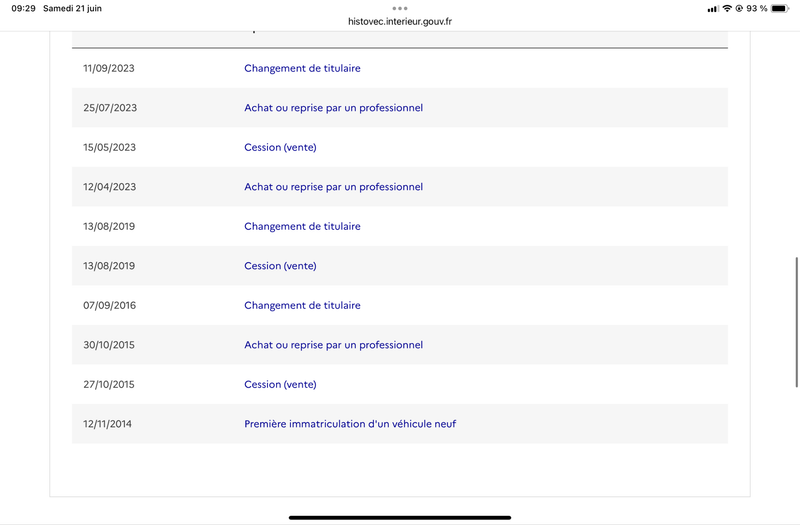Click the page vertical scrollbar
Image resolution: width=800 pixels, height=525 pixels.
coord(796,322)
